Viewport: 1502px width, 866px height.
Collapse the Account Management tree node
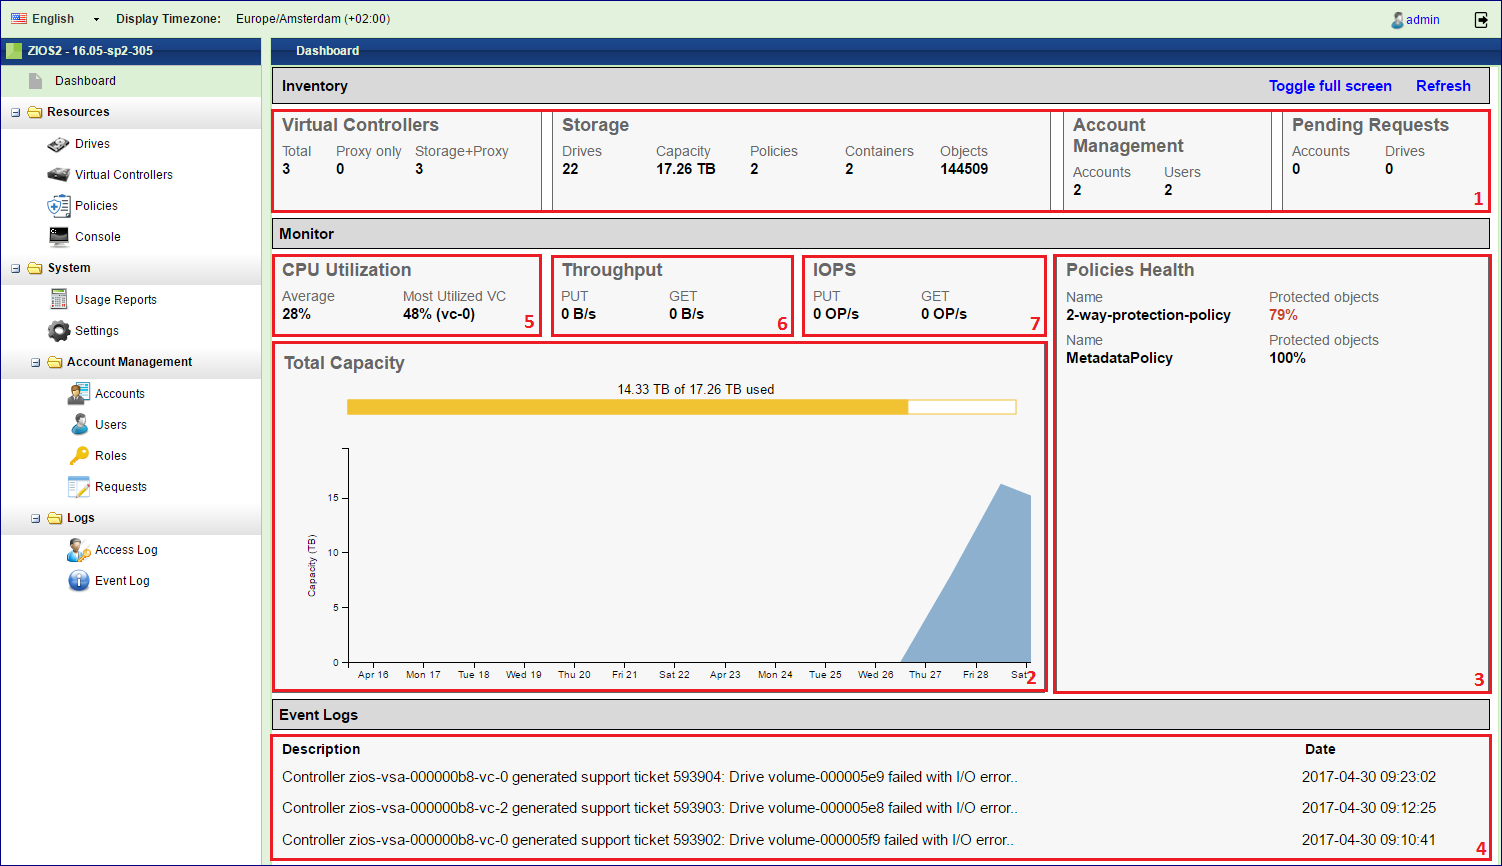[x=36, y=362]
